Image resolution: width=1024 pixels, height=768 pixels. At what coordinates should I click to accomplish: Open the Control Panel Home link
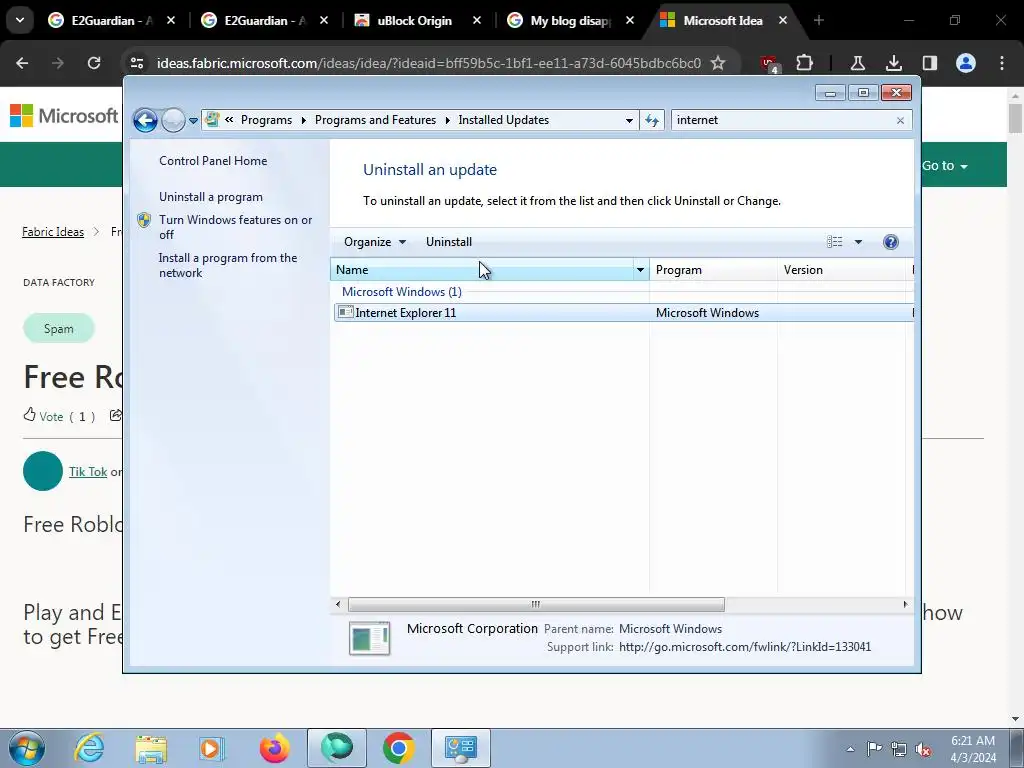coord(213,161)
